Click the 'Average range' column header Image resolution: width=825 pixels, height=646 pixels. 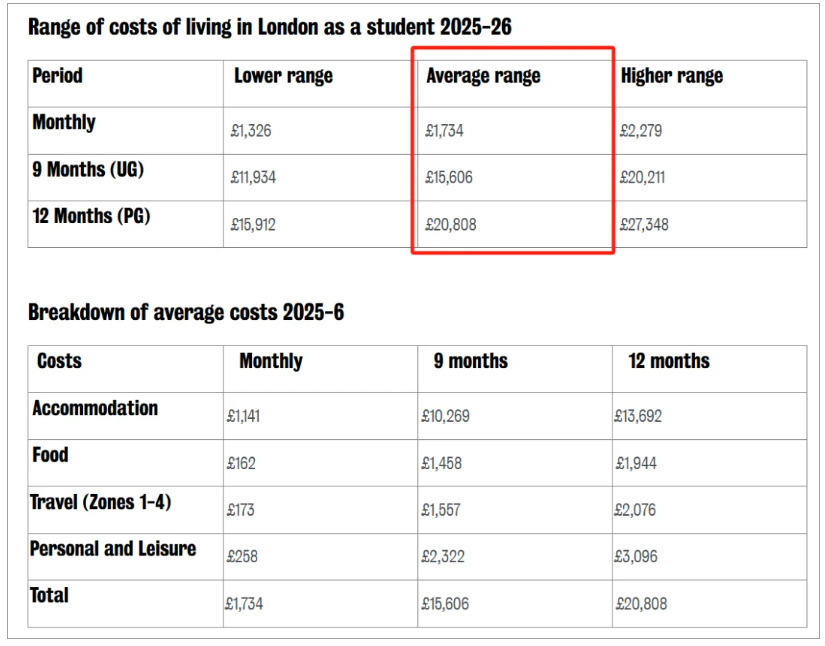click(483, 76)
